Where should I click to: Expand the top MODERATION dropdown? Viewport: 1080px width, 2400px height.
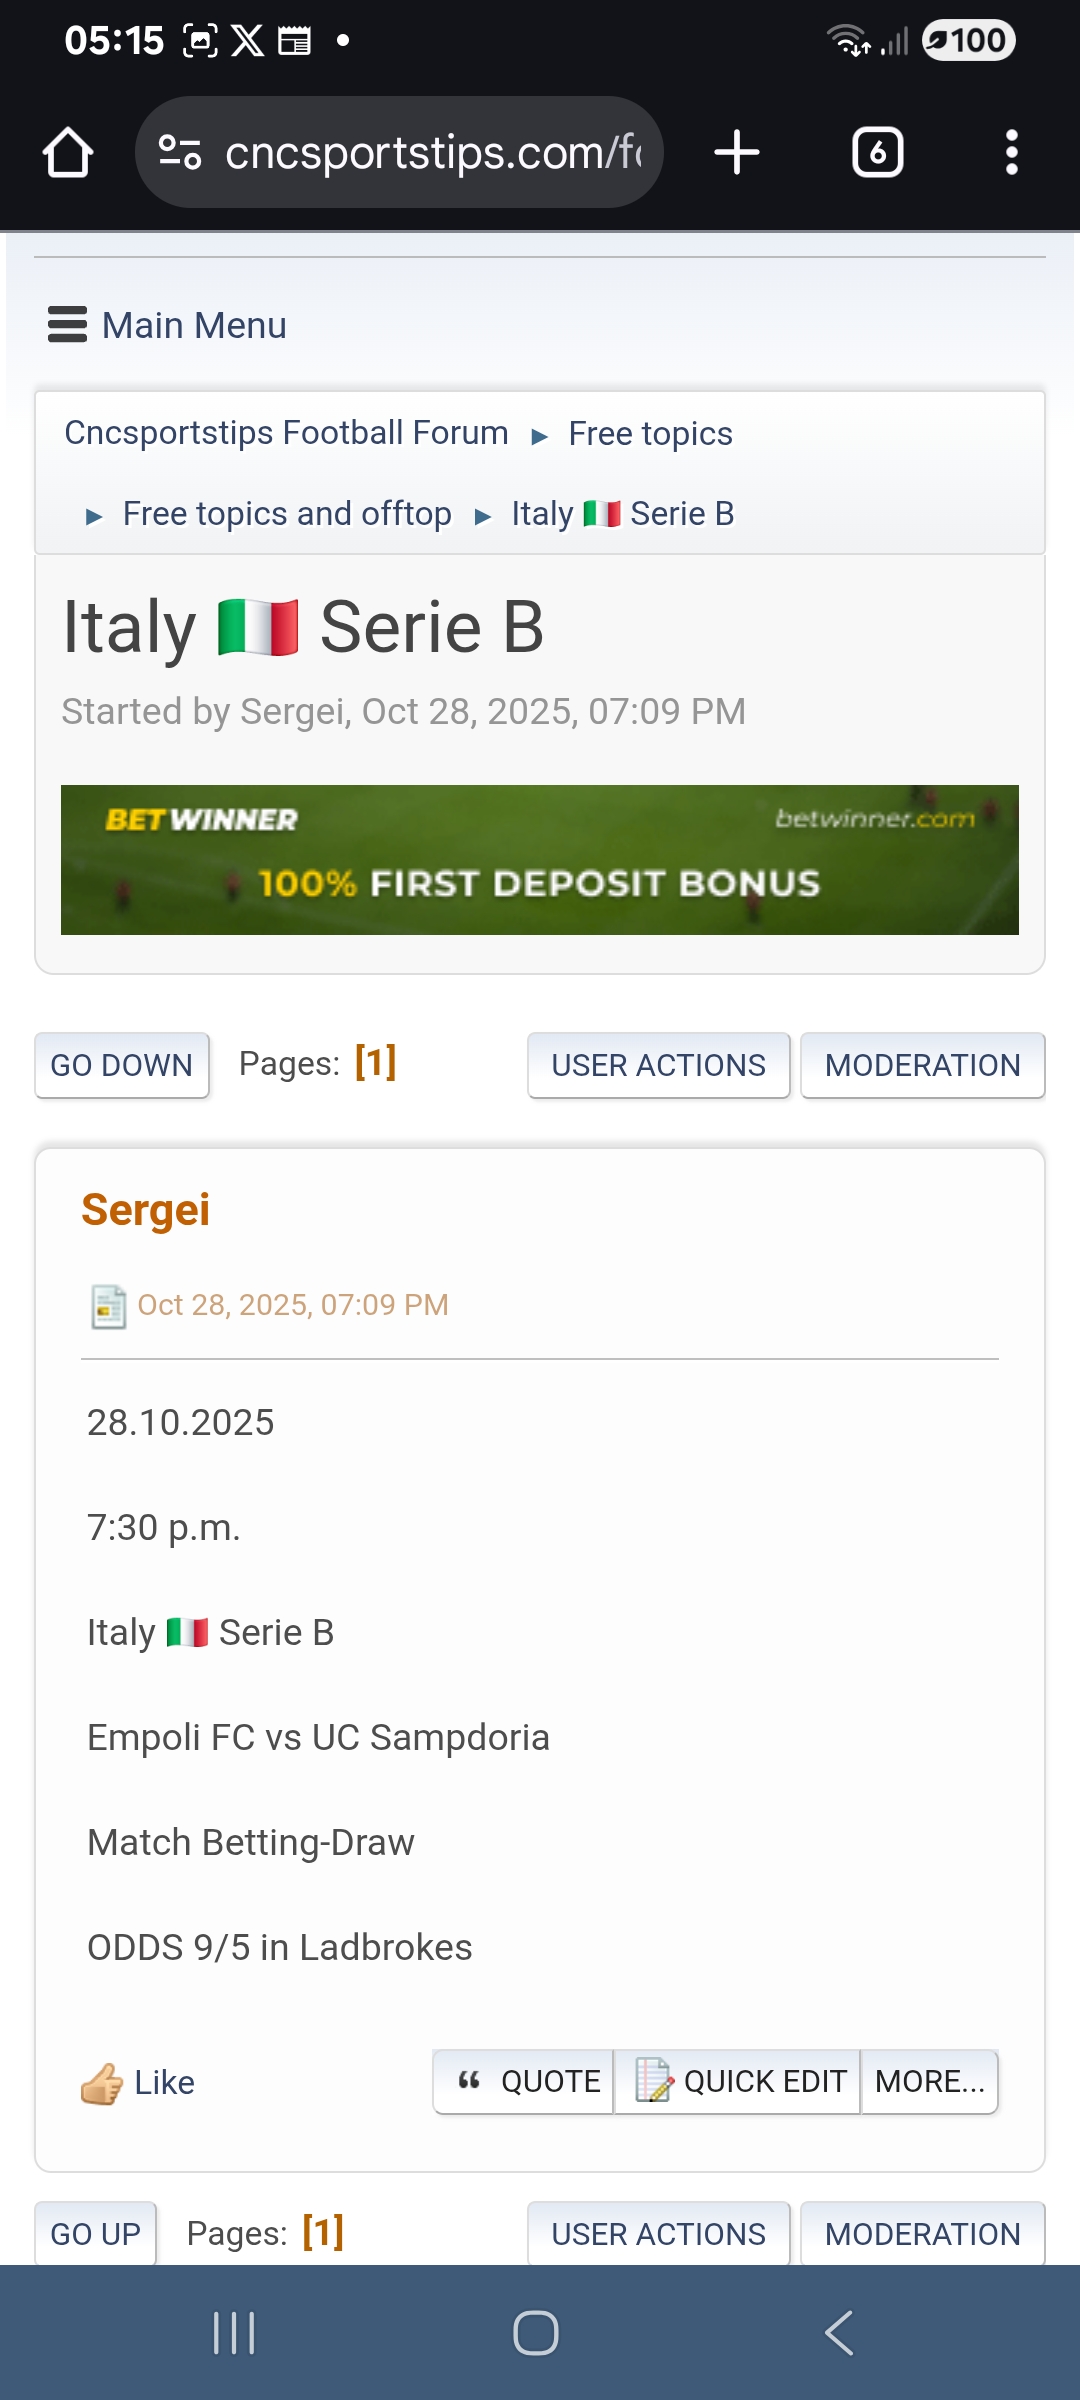(922, 1066)
